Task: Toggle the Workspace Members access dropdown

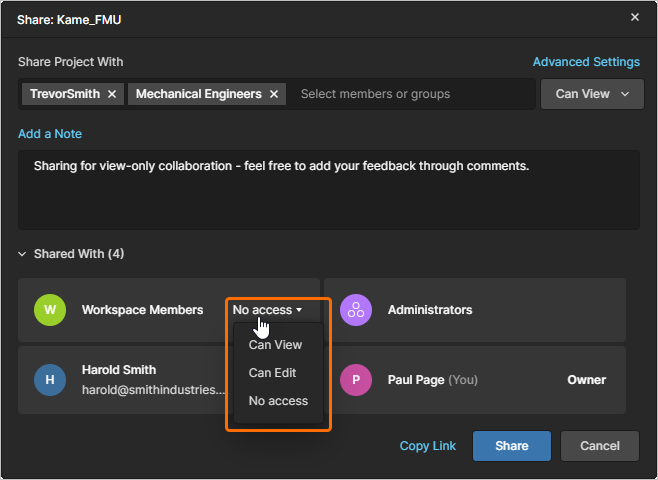Action: click(x=267, y=310)
